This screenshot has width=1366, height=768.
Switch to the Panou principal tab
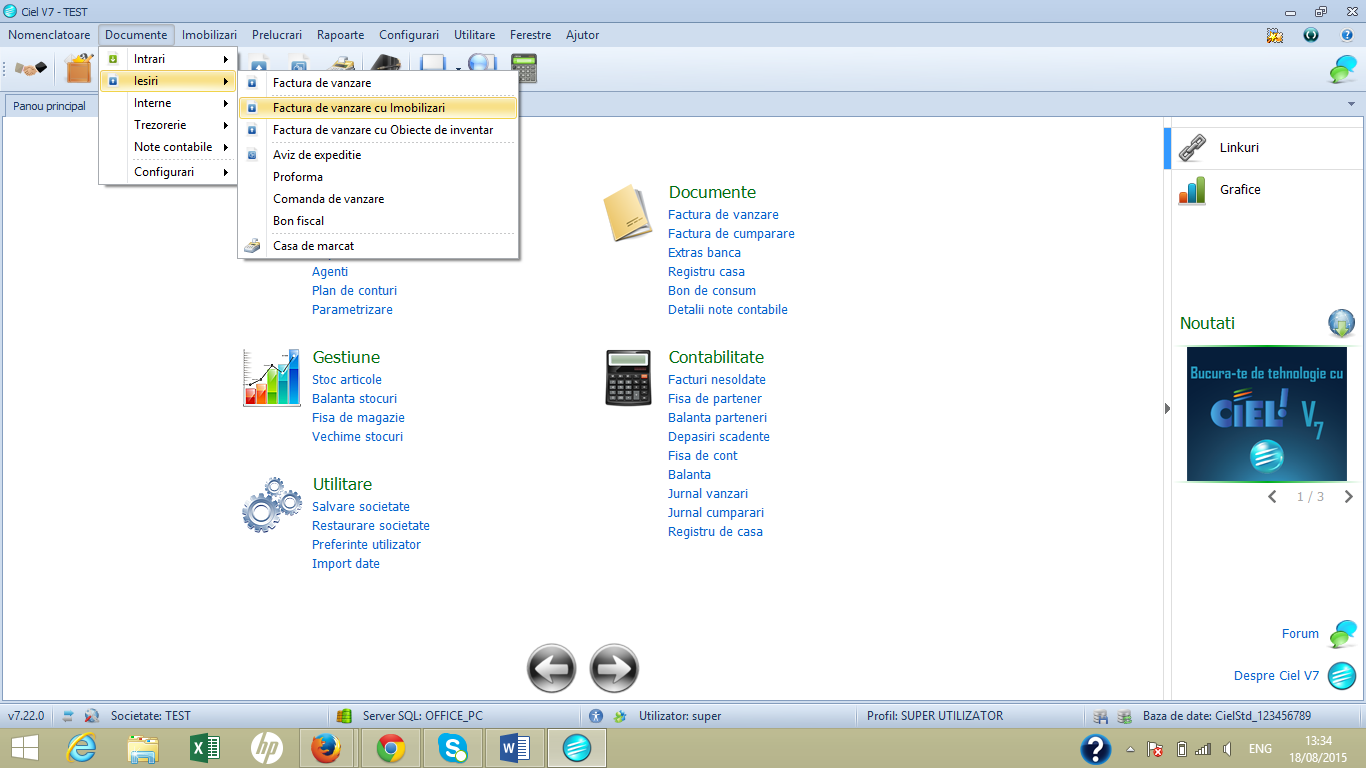[x=50, y=106]
